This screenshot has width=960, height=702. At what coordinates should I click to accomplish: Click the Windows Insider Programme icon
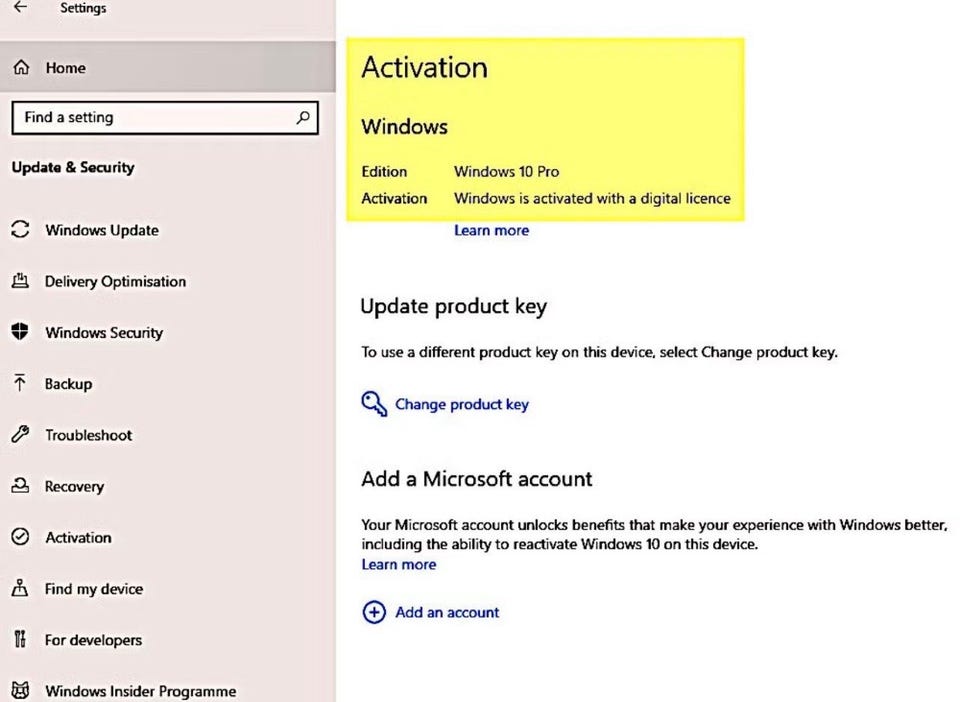click(x=20, y=690)
